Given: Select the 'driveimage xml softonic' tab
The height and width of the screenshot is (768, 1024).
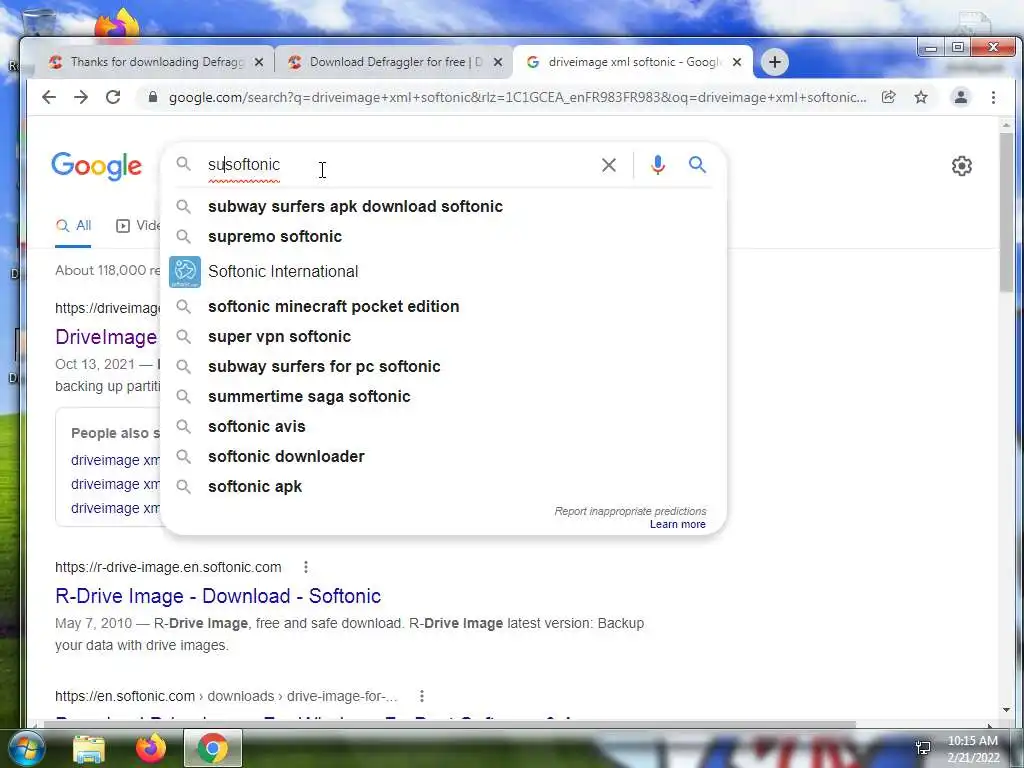Looking at the screenshot, I should pyautogui.click(x=633, y=62).
